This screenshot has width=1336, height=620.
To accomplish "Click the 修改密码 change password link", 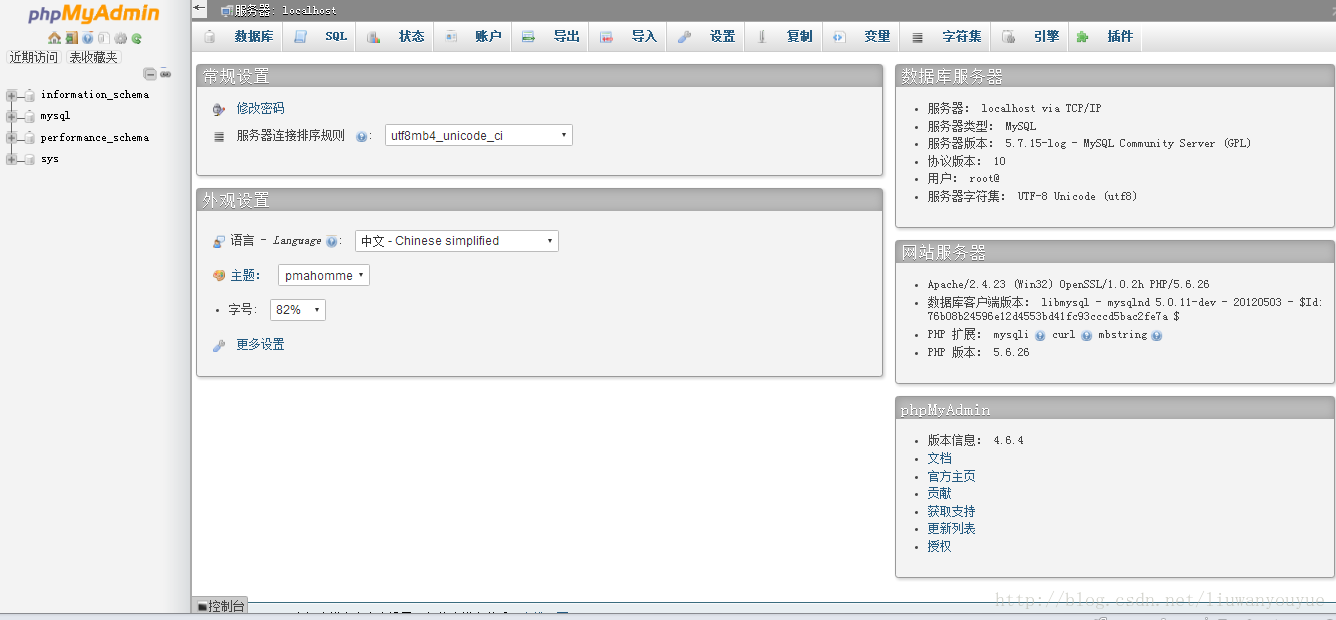I will (x=260, y=108).
